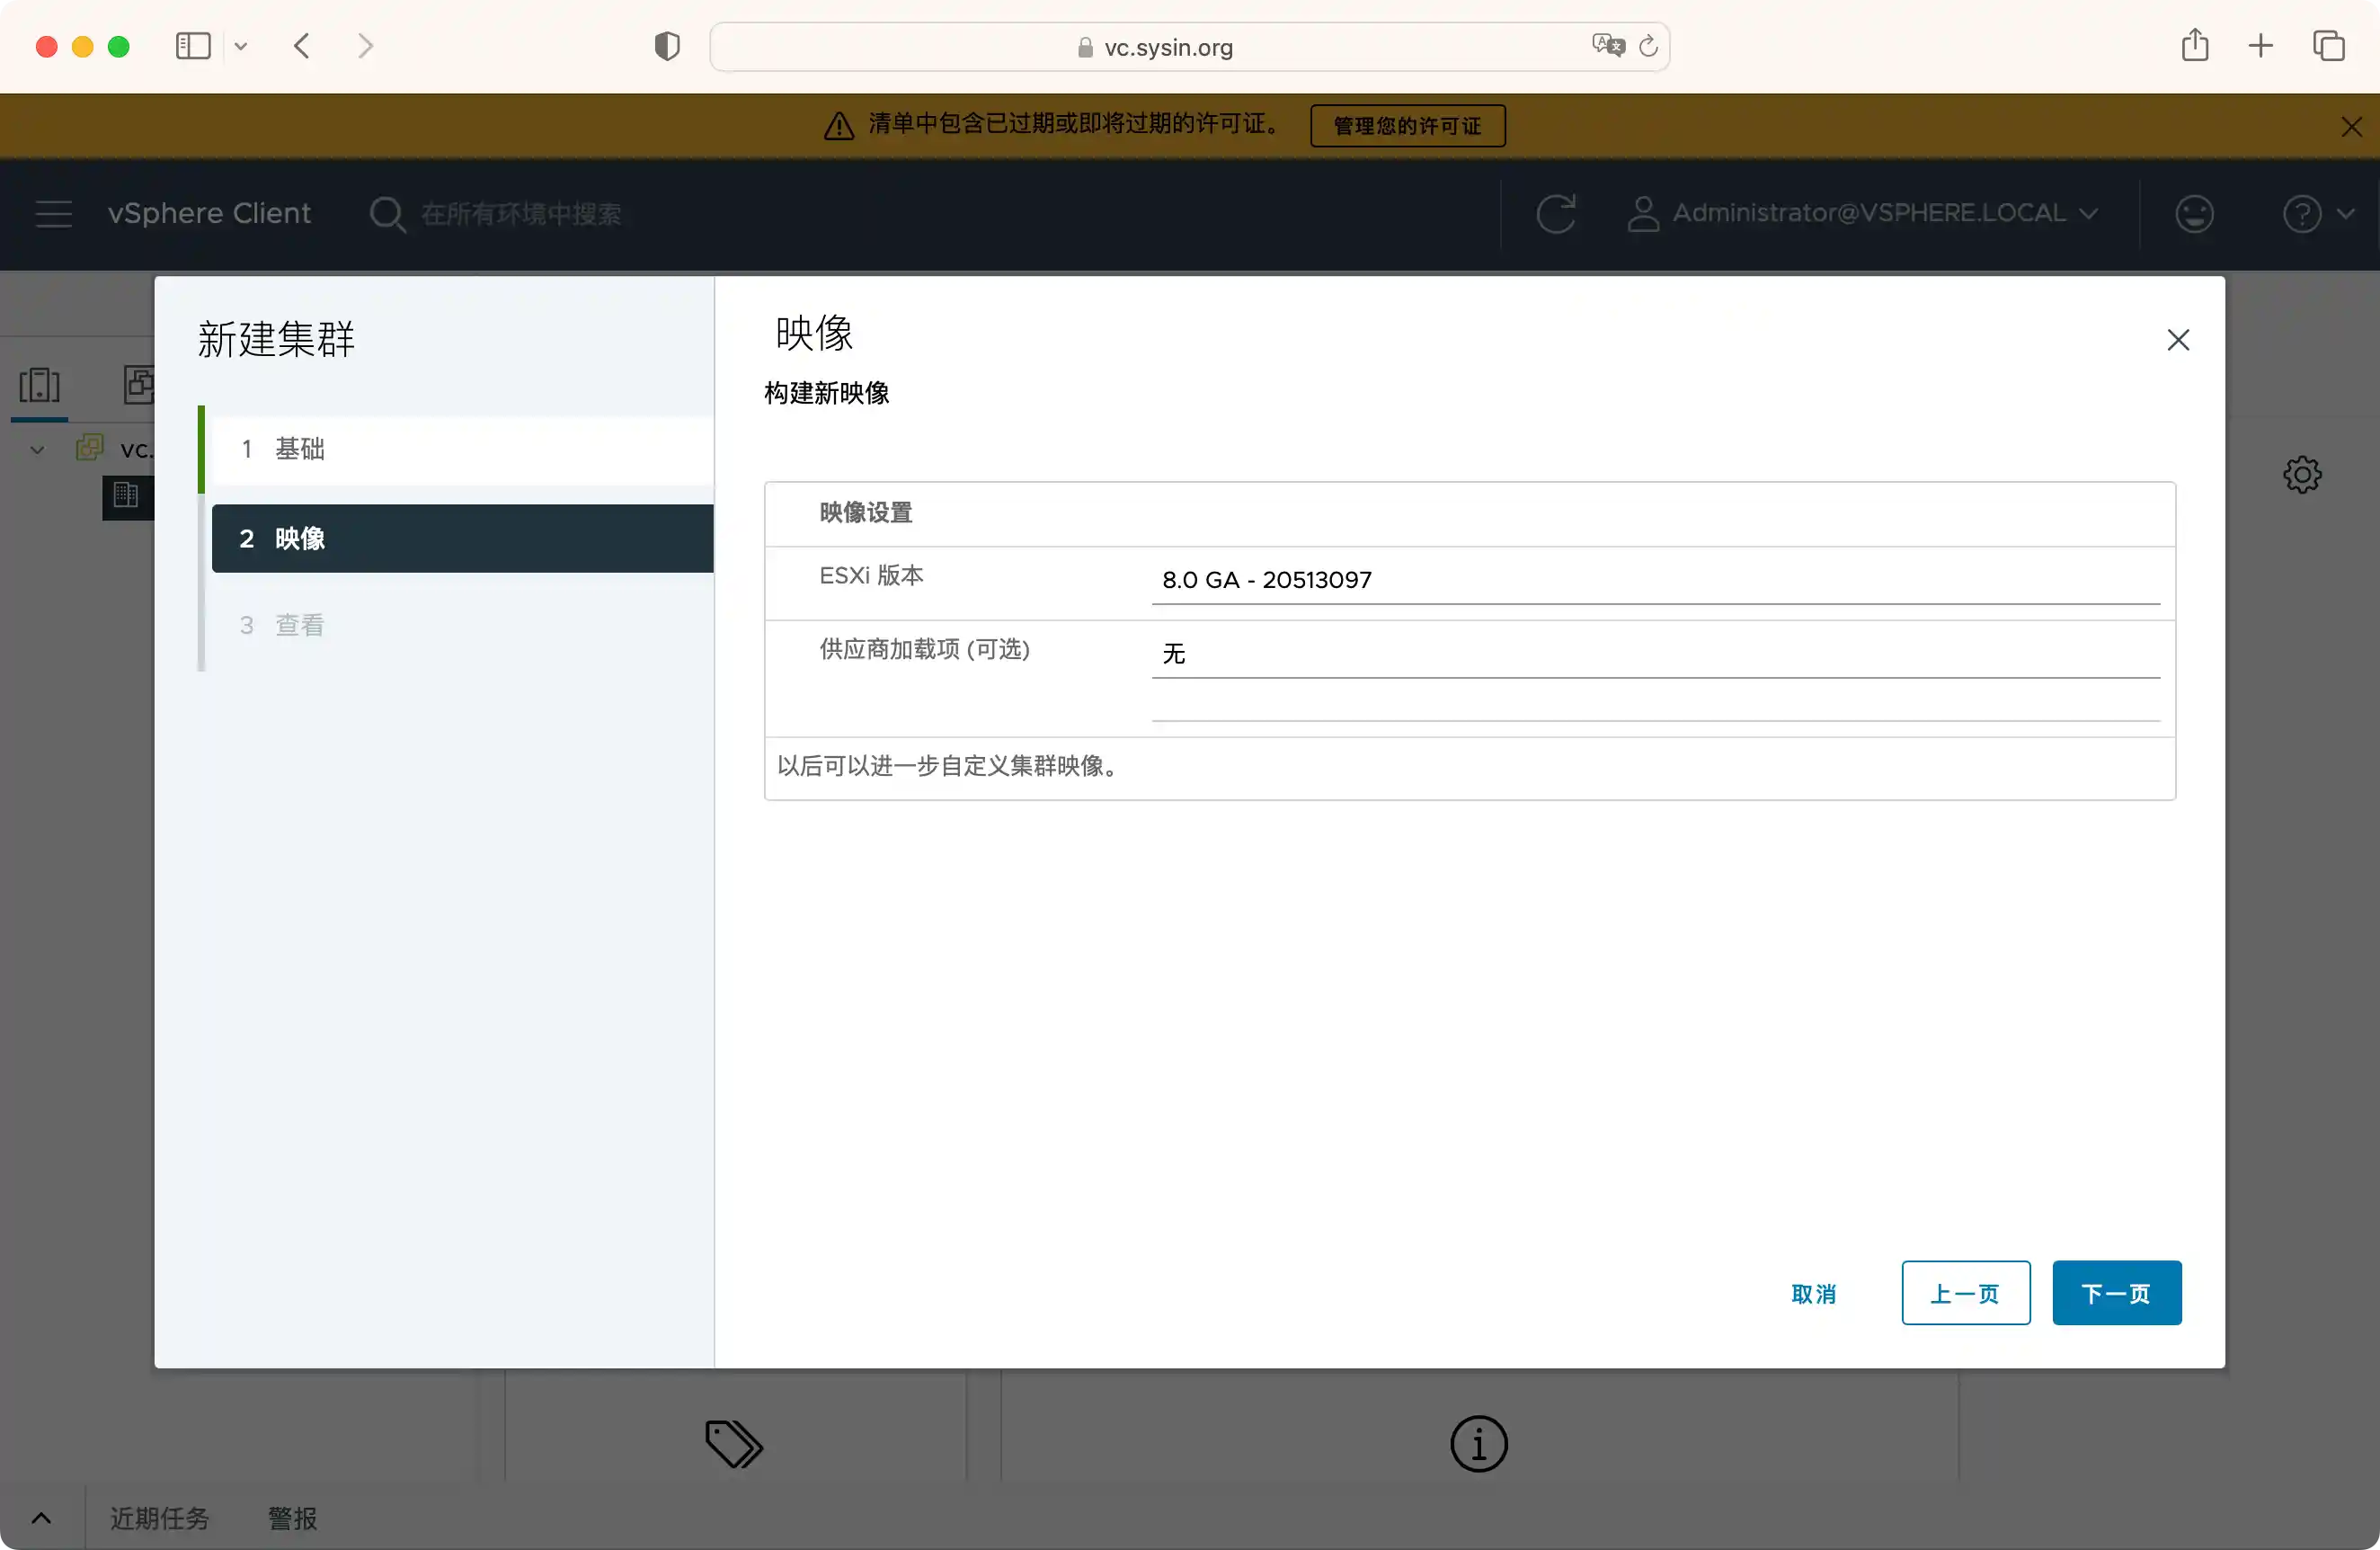2380x1550 pixels.
Task: Click the Safari share icon
Action: pyautogui.click(x=2195, y=46)
